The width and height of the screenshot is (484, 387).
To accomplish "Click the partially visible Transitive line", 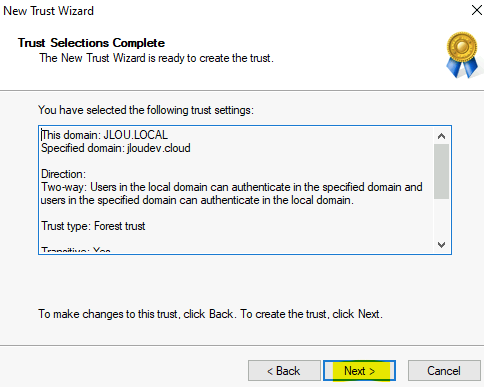I will click(x=76, y=250).
